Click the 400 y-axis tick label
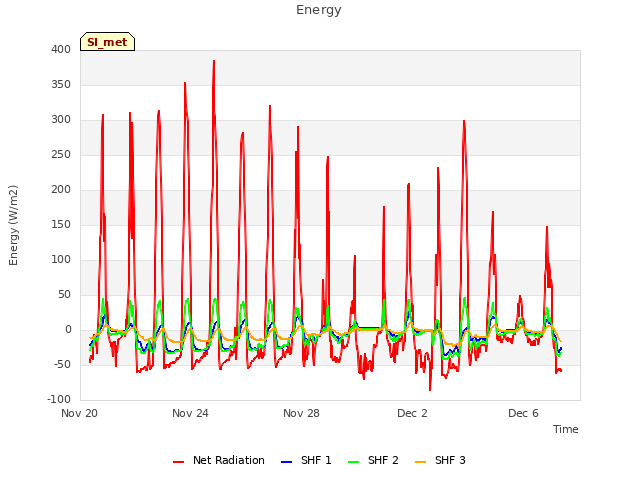Screen dimensions: 640x480 [x=61, y=49]
